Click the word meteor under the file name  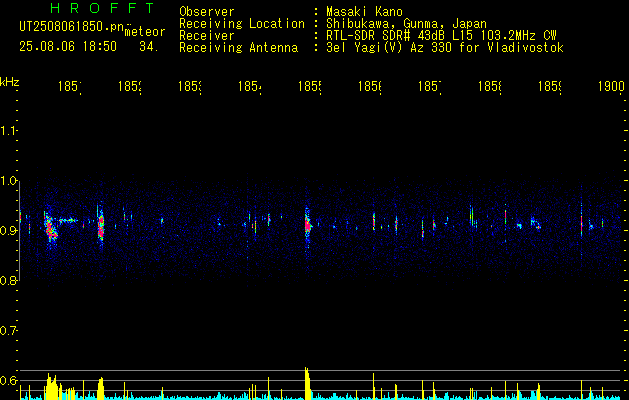(145, 32)
